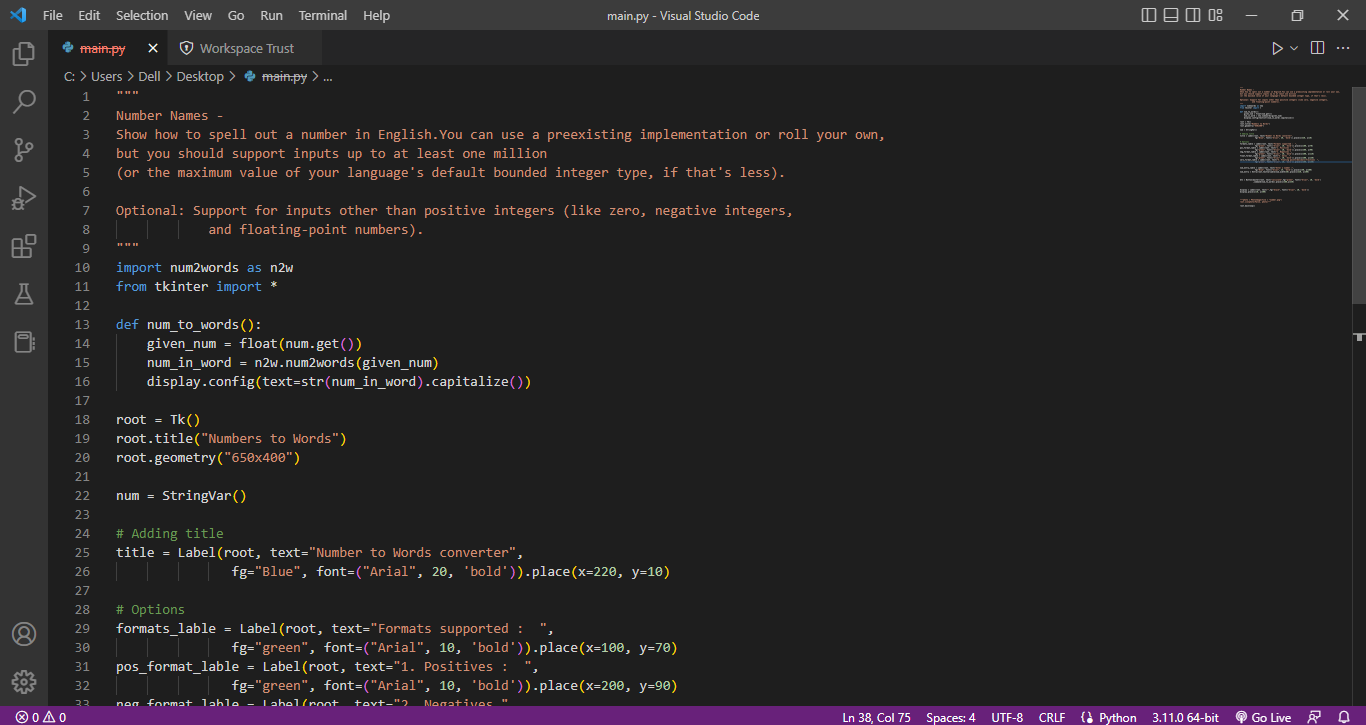This screenshot has height=725, width=1366.
Task: Change end of line sequence CRLF
Action: (1052, 717)
